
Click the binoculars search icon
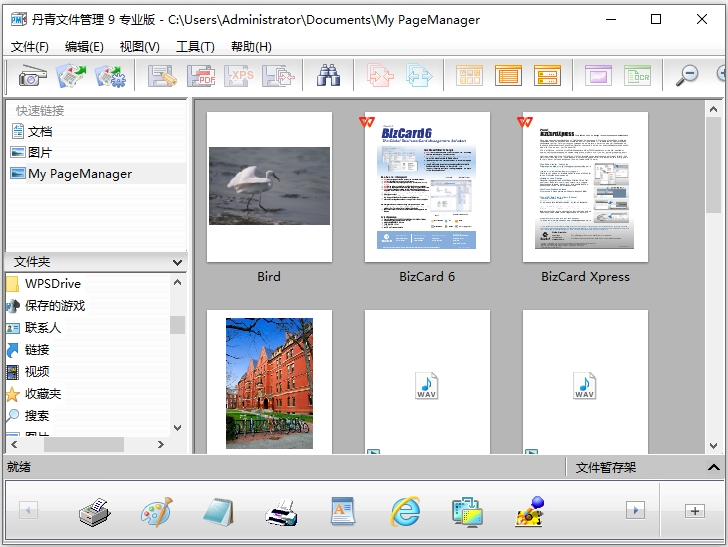pos(329,75)
